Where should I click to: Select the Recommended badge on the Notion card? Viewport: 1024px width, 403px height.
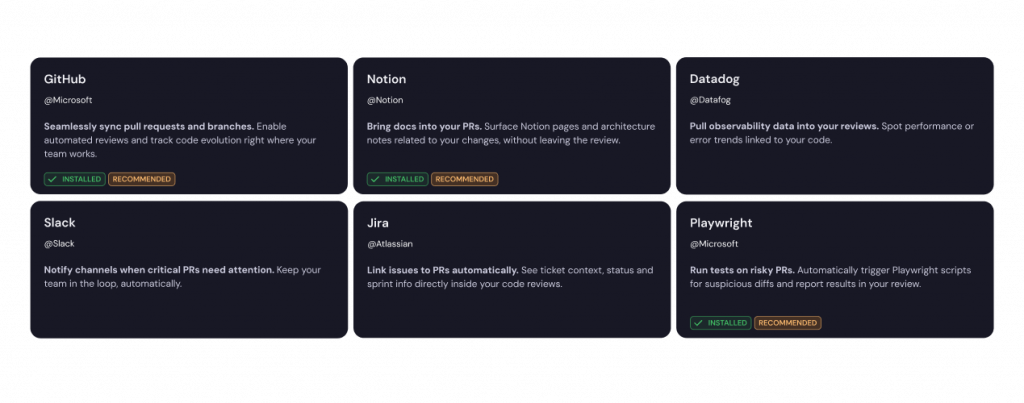(464, 179)
